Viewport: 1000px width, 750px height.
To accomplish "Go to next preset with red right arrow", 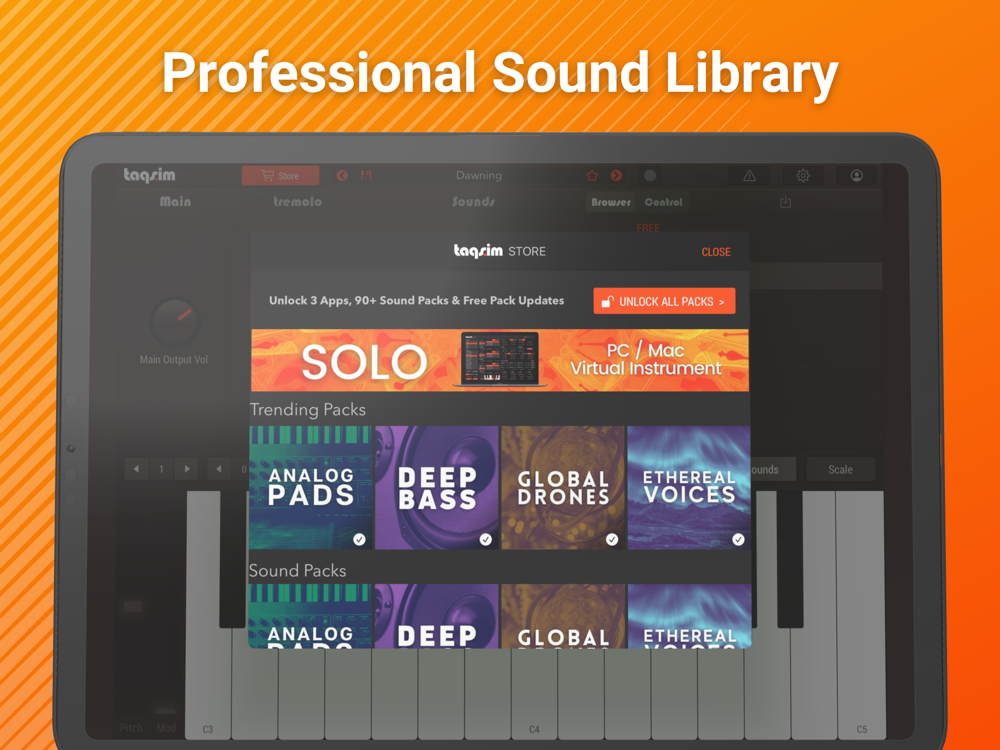I will click(616, 175).
